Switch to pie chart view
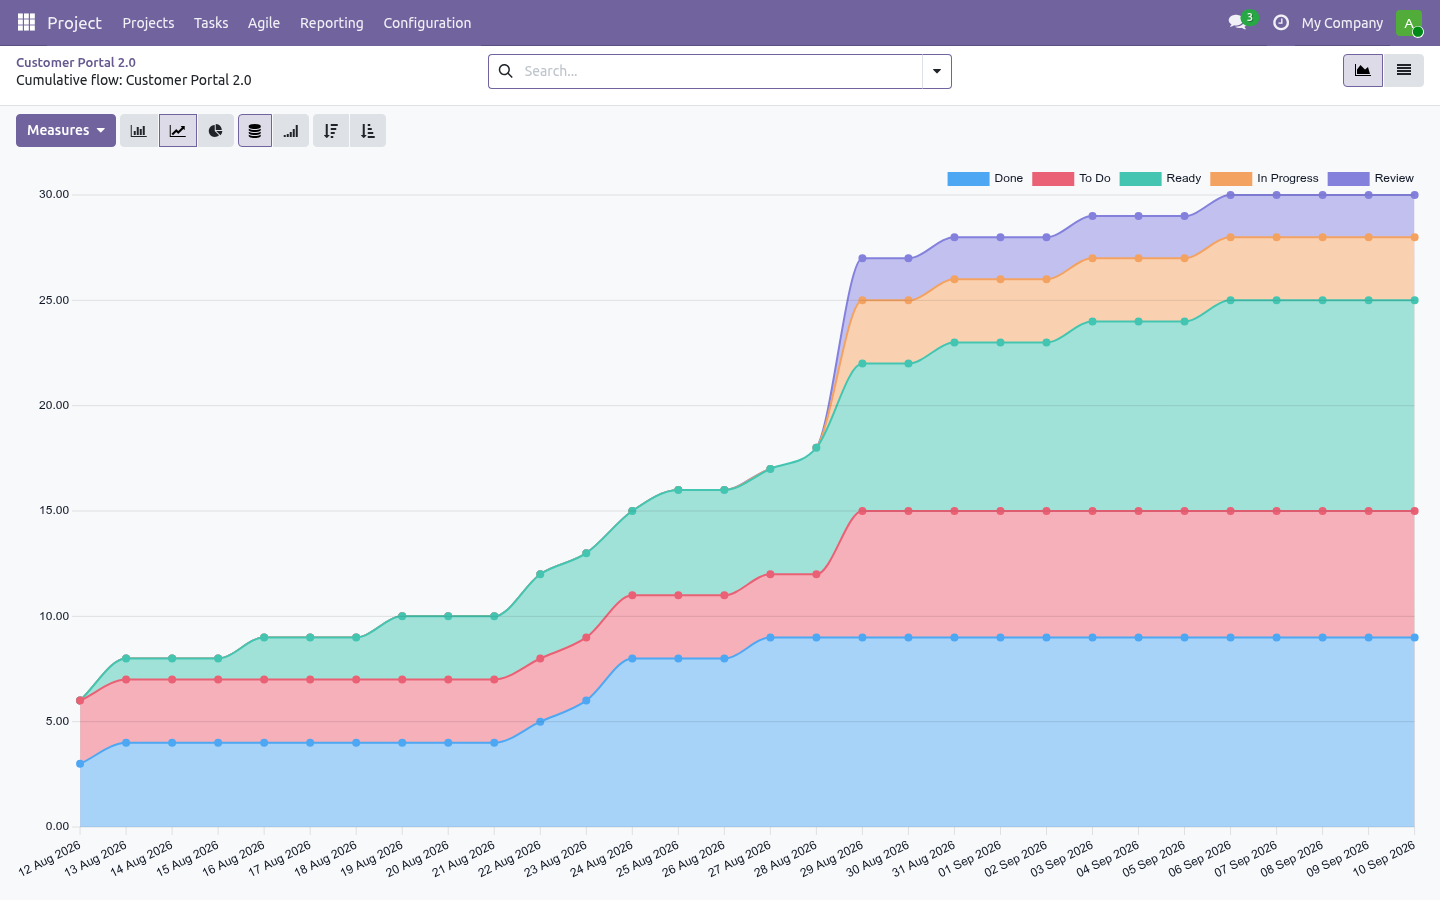 coord(215,131)
